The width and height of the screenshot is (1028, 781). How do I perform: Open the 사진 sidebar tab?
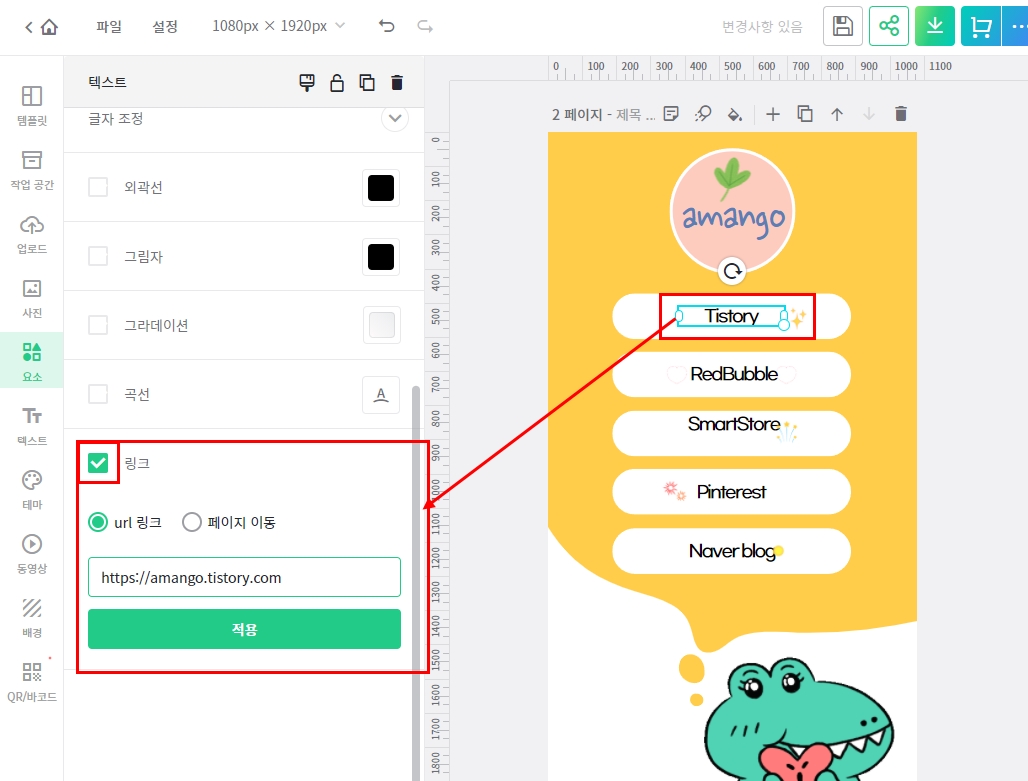(31, 298)
